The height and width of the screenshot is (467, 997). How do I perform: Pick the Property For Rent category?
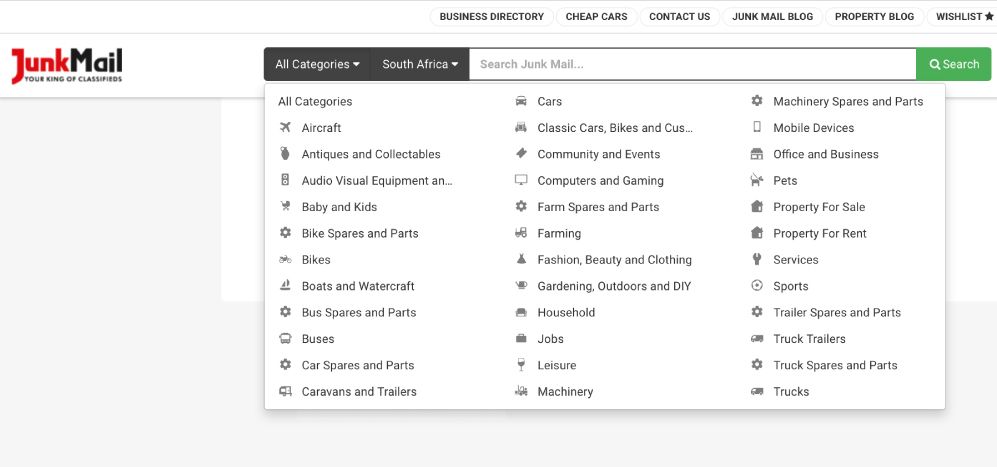[x=820, y=234]
